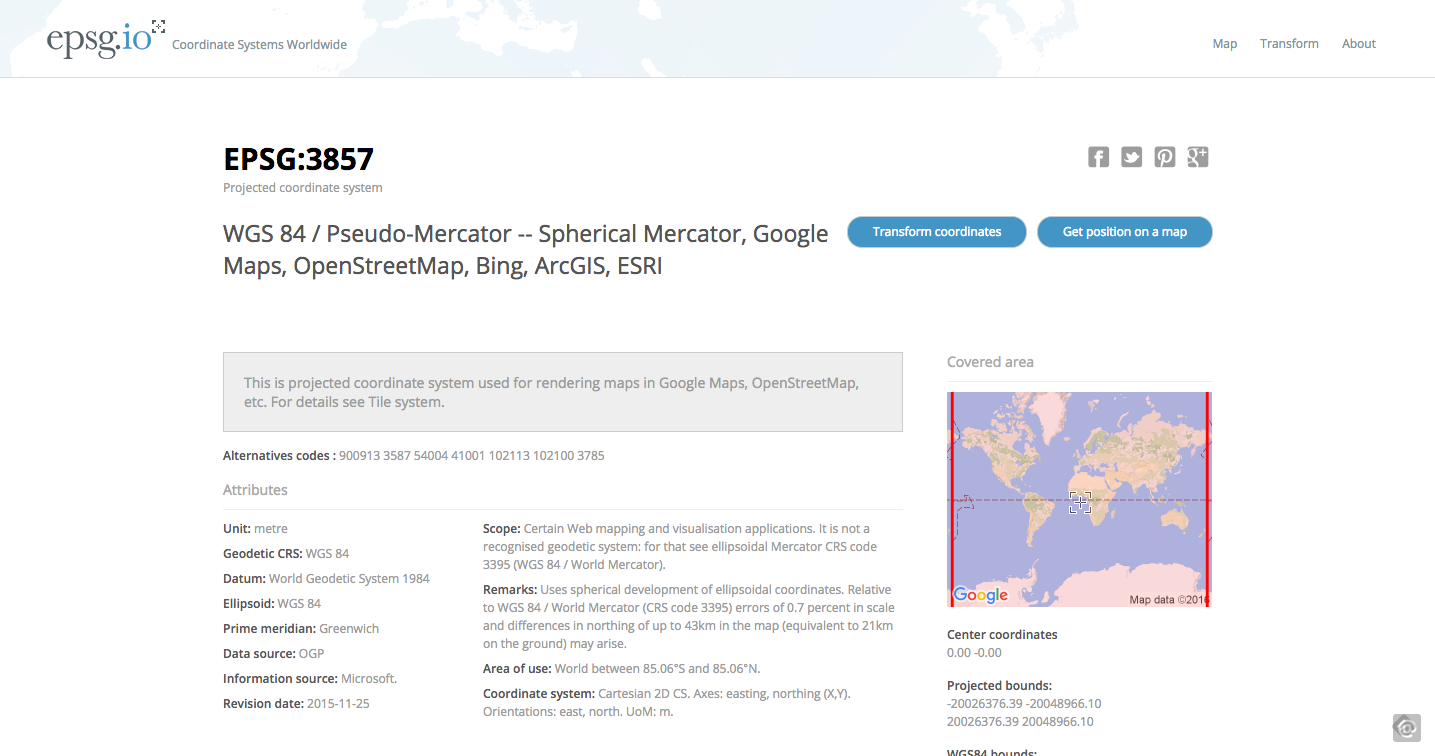Viewport: 1435px width, 756px height.
Task: Click projected bounds -20026376.39 -20048966.10
Action: click(x=1024, y=704)
